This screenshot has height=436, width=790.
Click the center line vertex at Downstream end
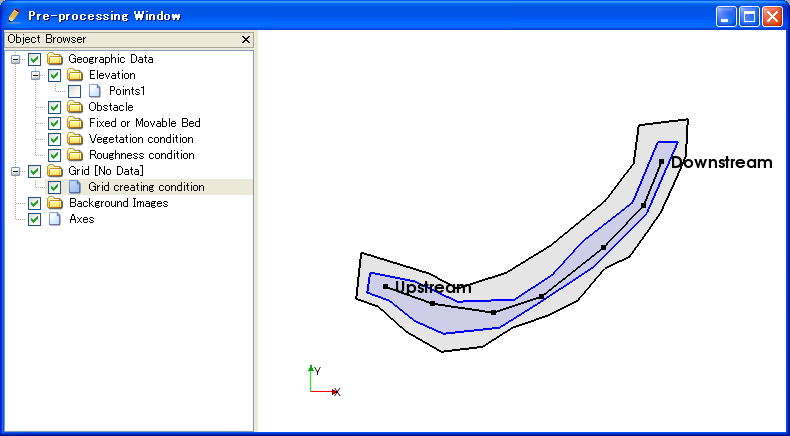661,162
